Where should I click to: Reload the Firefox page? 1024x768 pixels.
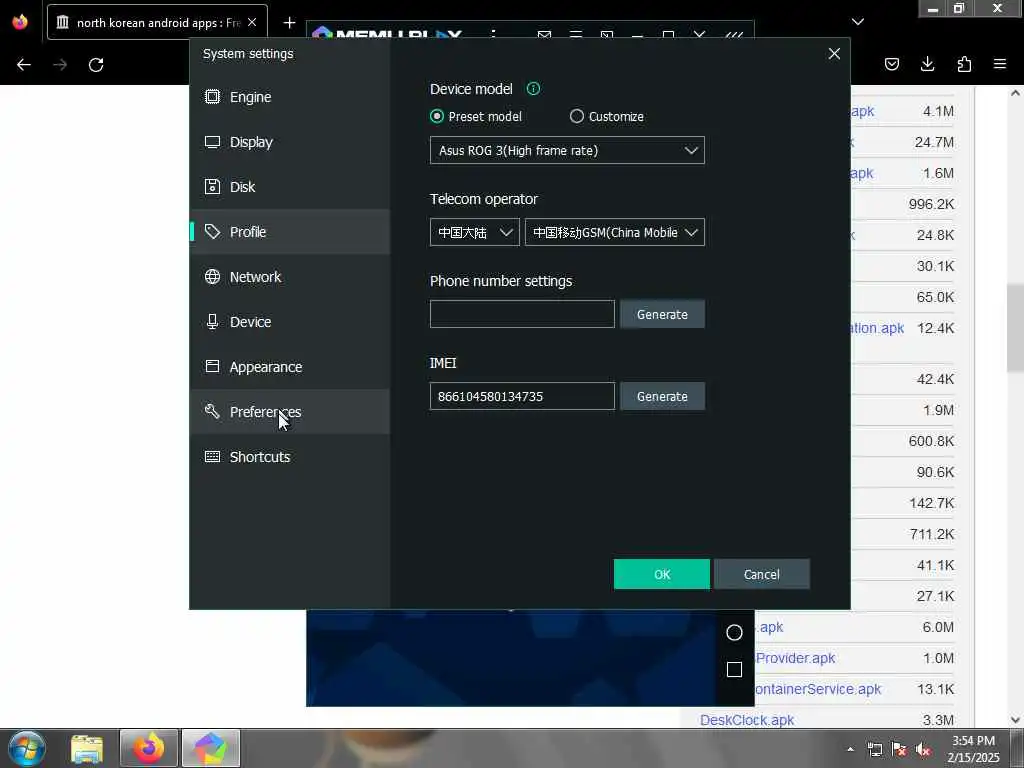96,65
